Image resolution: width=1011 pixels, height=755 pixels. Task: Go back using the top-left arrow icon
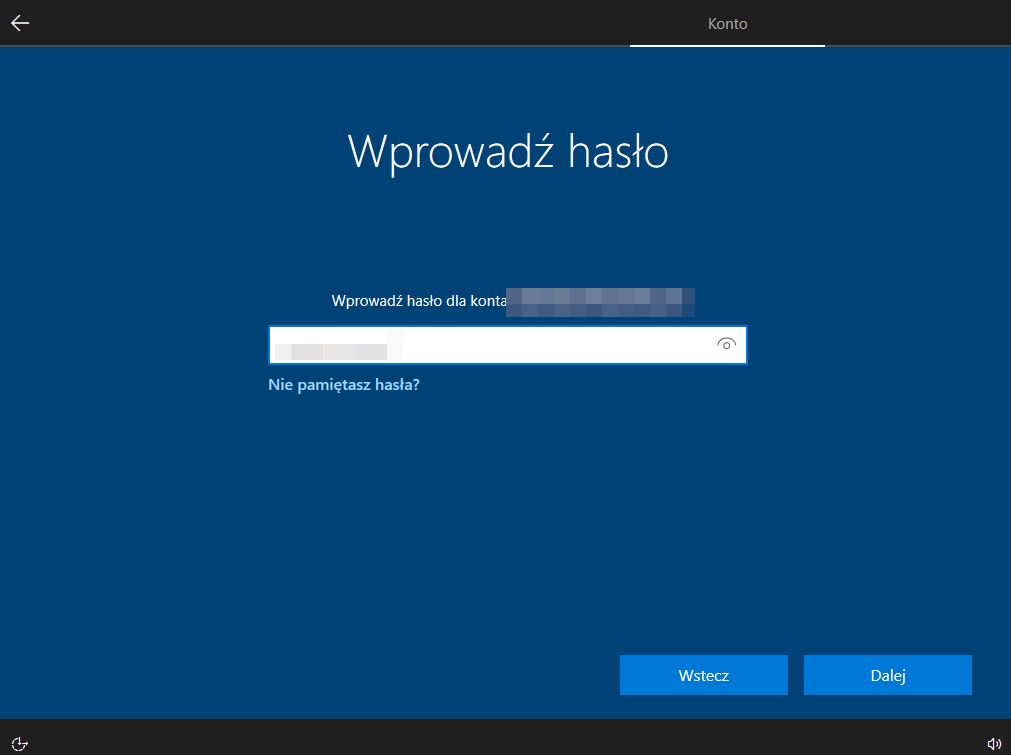click(x=20, y=23)
